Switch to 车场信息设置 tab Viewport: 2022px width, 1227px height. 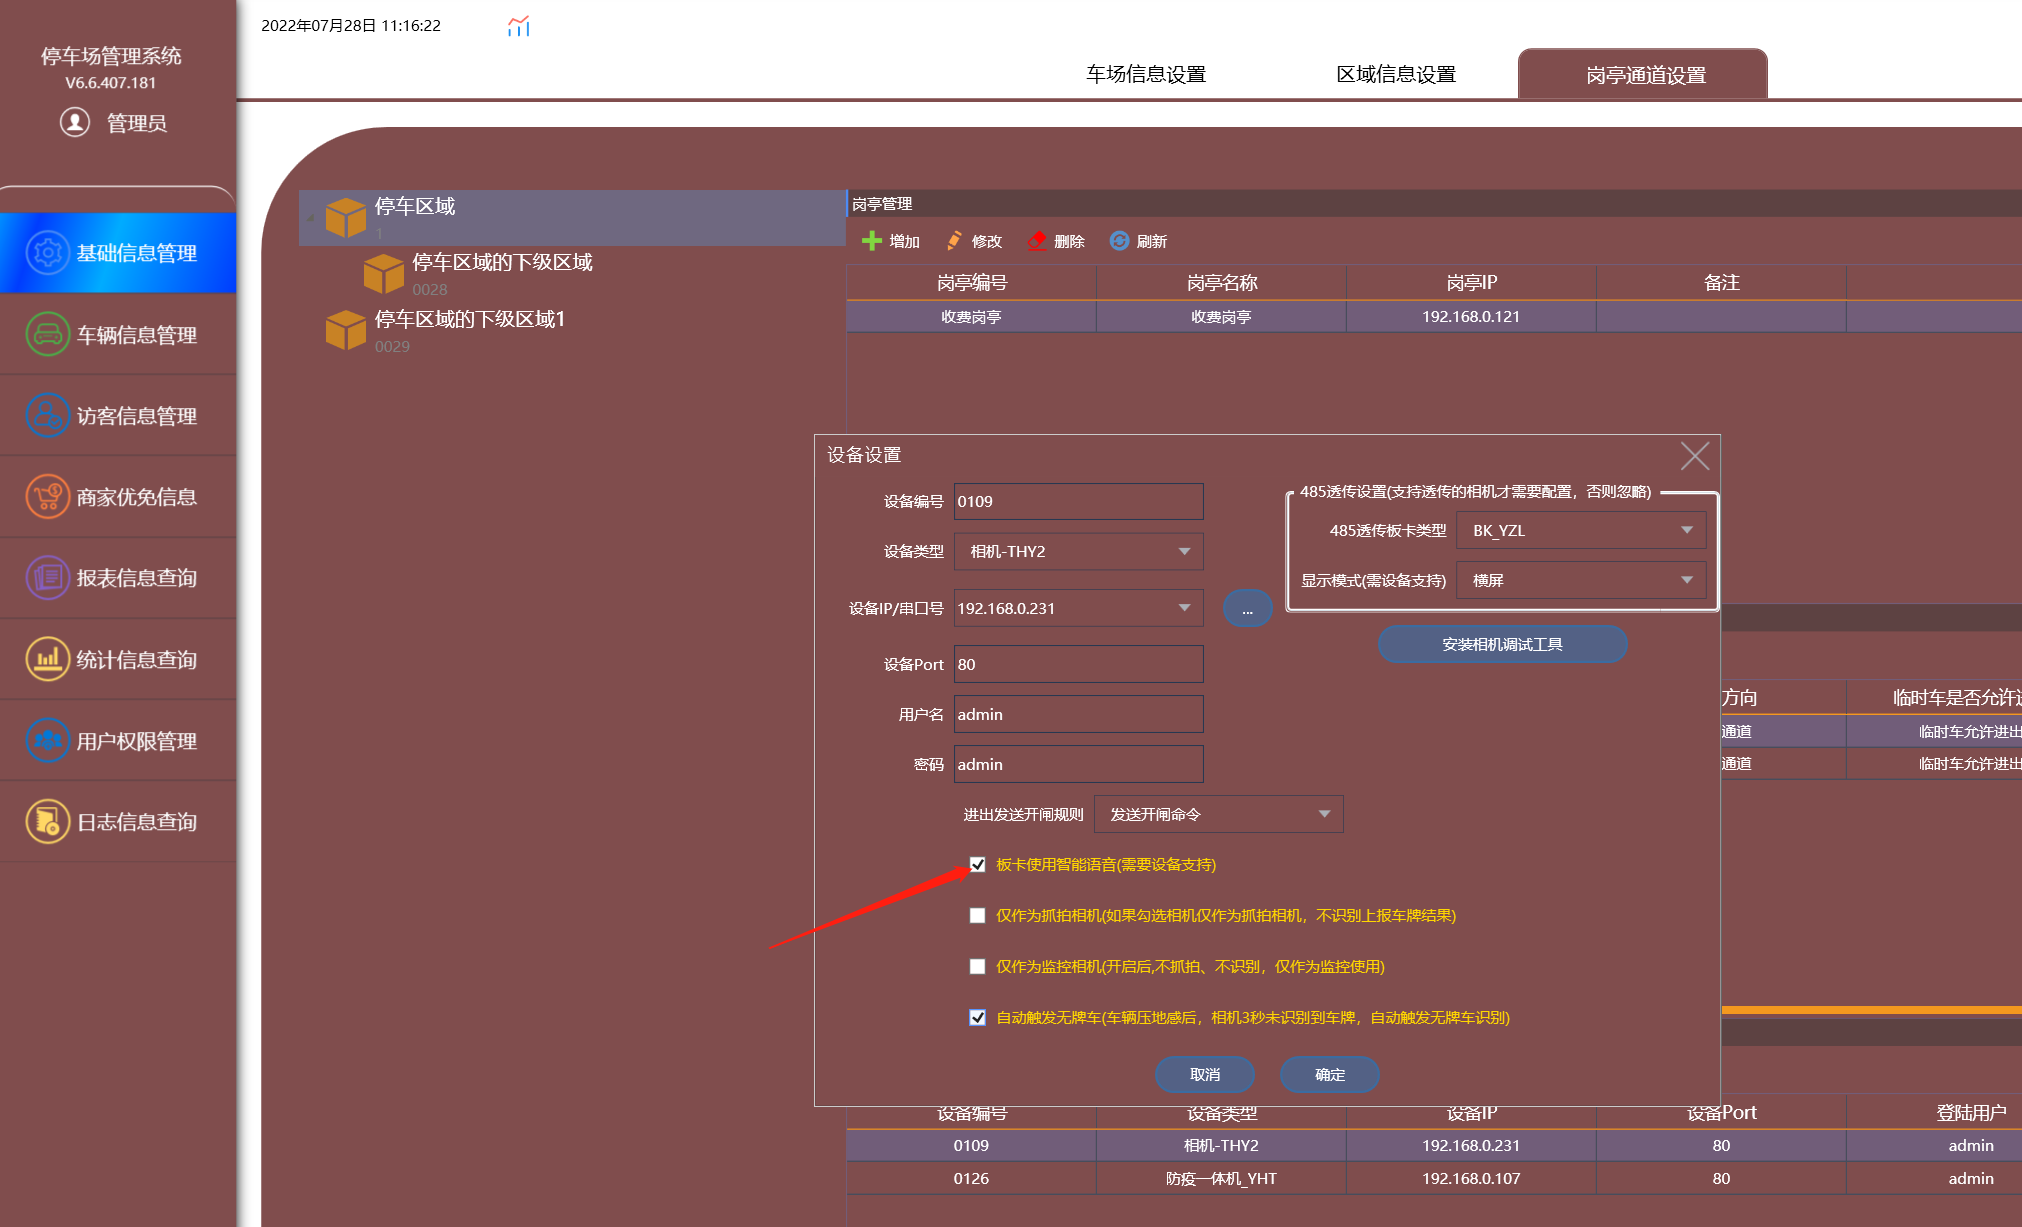pos(1146,75)
